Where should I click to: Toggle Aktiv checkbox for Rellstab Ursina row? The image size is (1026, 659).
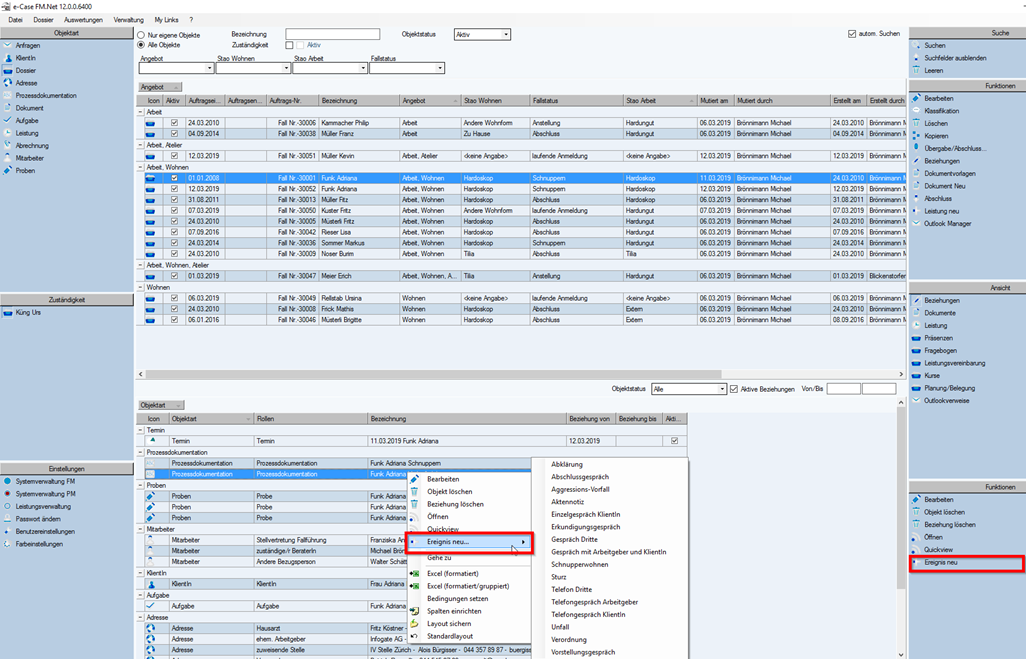[x=174, y=298]
